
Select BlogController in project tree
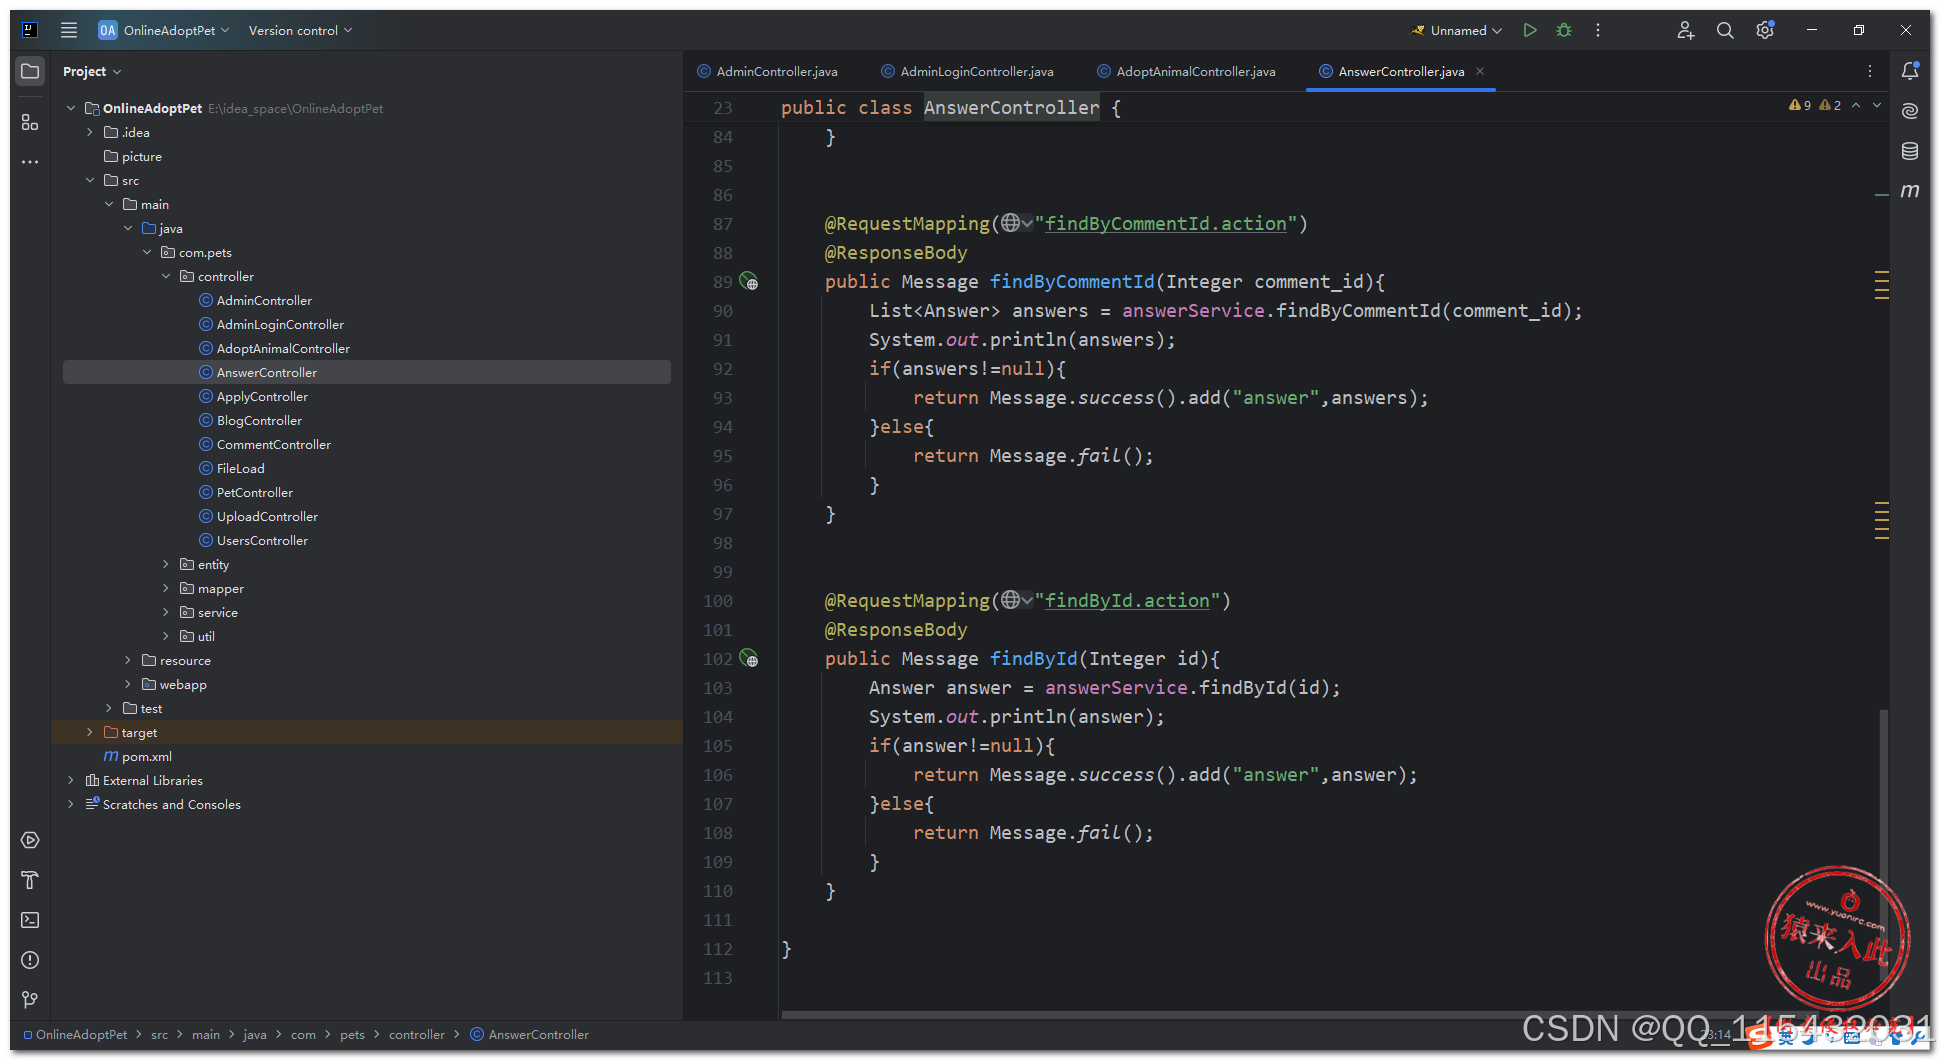(259, 420)
